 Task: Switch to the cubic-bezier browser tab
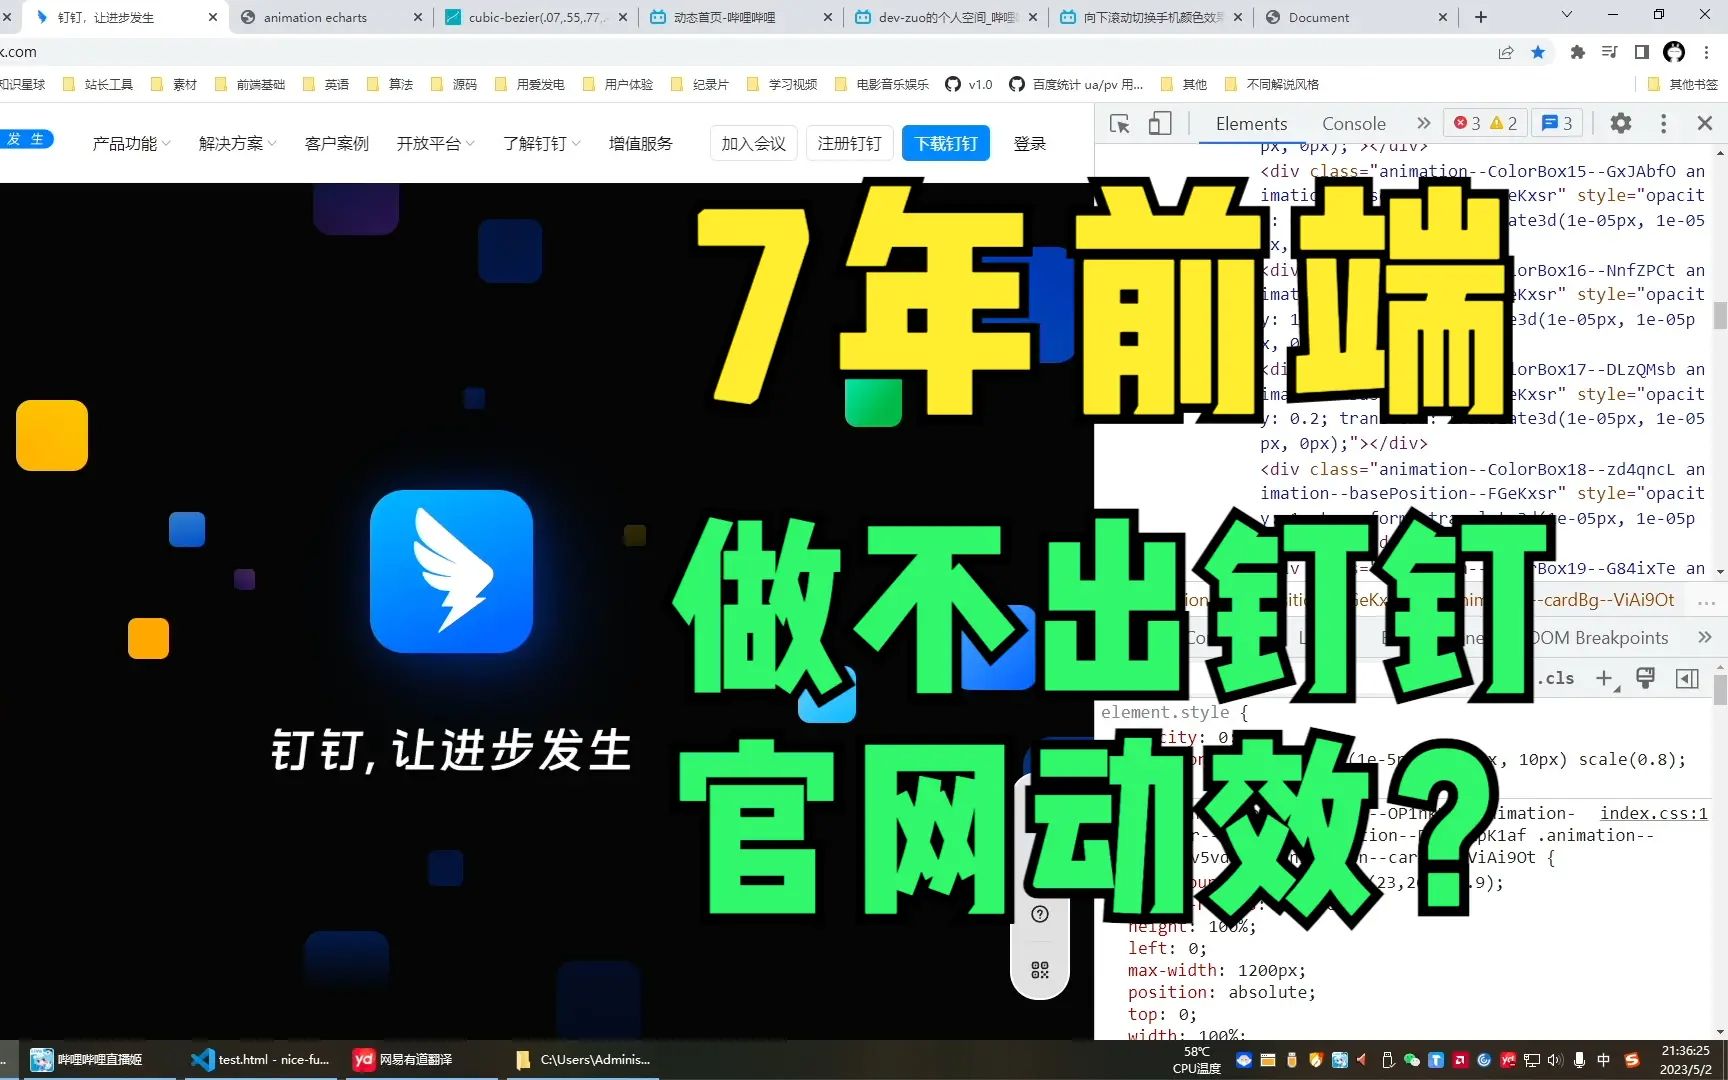(x=537, y=17)
